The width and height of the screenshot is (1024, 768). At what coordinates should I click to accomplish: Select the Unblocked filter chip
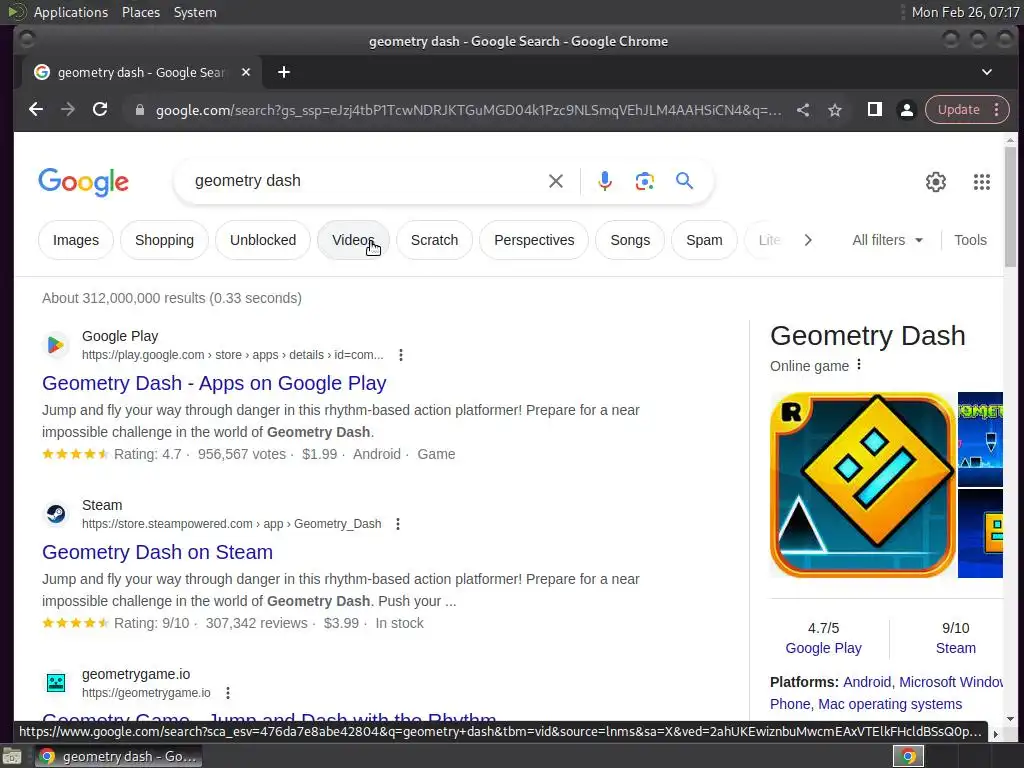pos(263,240)
